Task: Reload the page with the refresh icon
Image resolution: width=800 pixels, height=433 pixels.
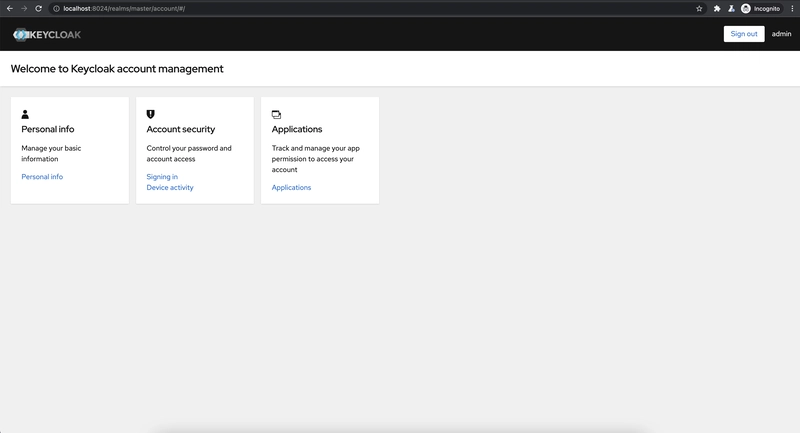Action: pyautogui.click(x=38, y=8)
